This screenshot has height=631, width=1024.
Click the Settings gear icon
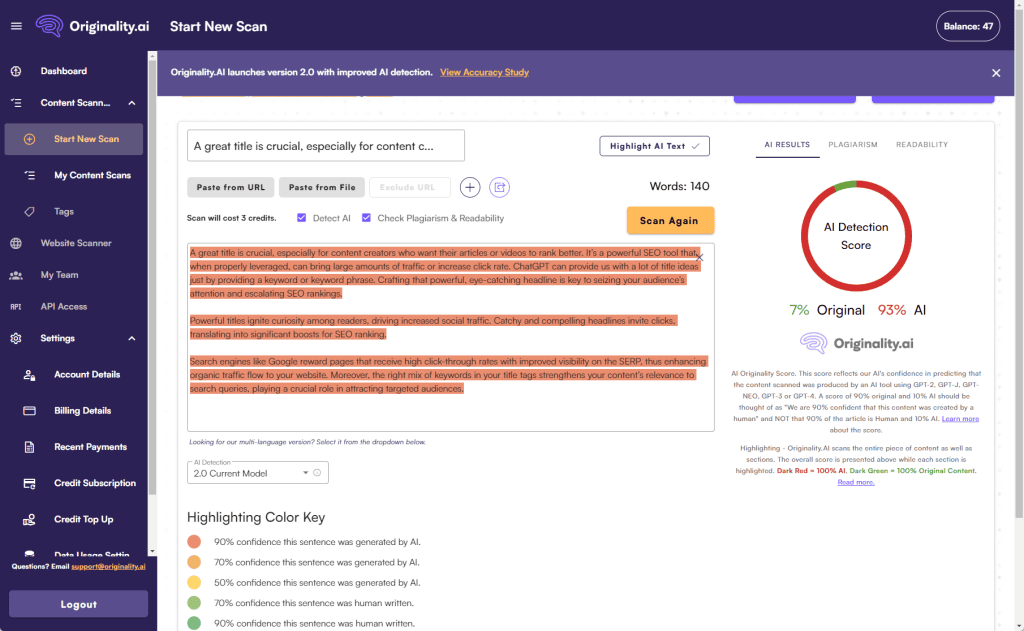pyautogui.click(x=16, y=338)
